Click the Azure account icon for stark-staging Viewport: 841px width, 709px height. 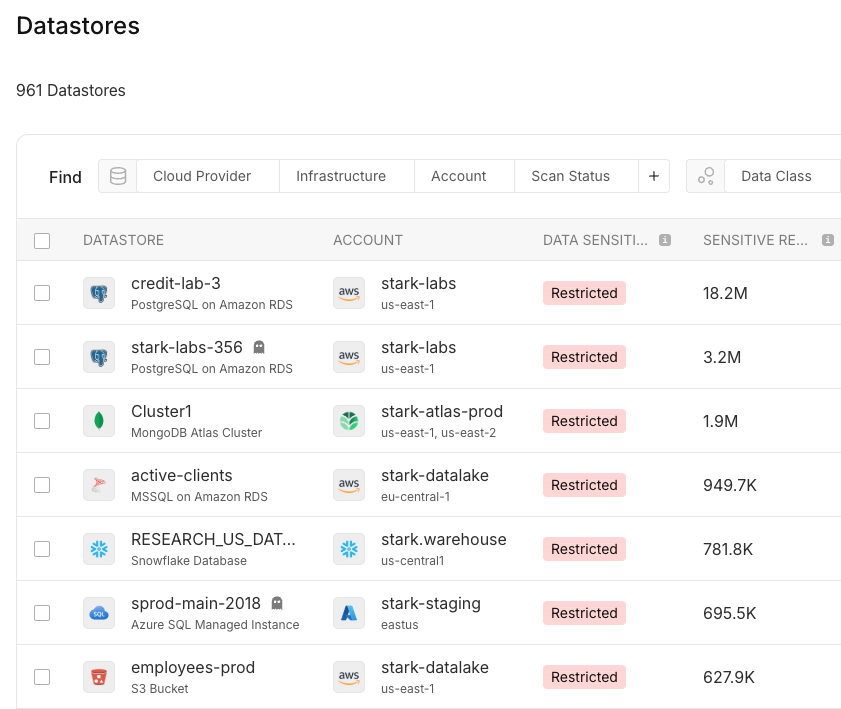[349, 613]
